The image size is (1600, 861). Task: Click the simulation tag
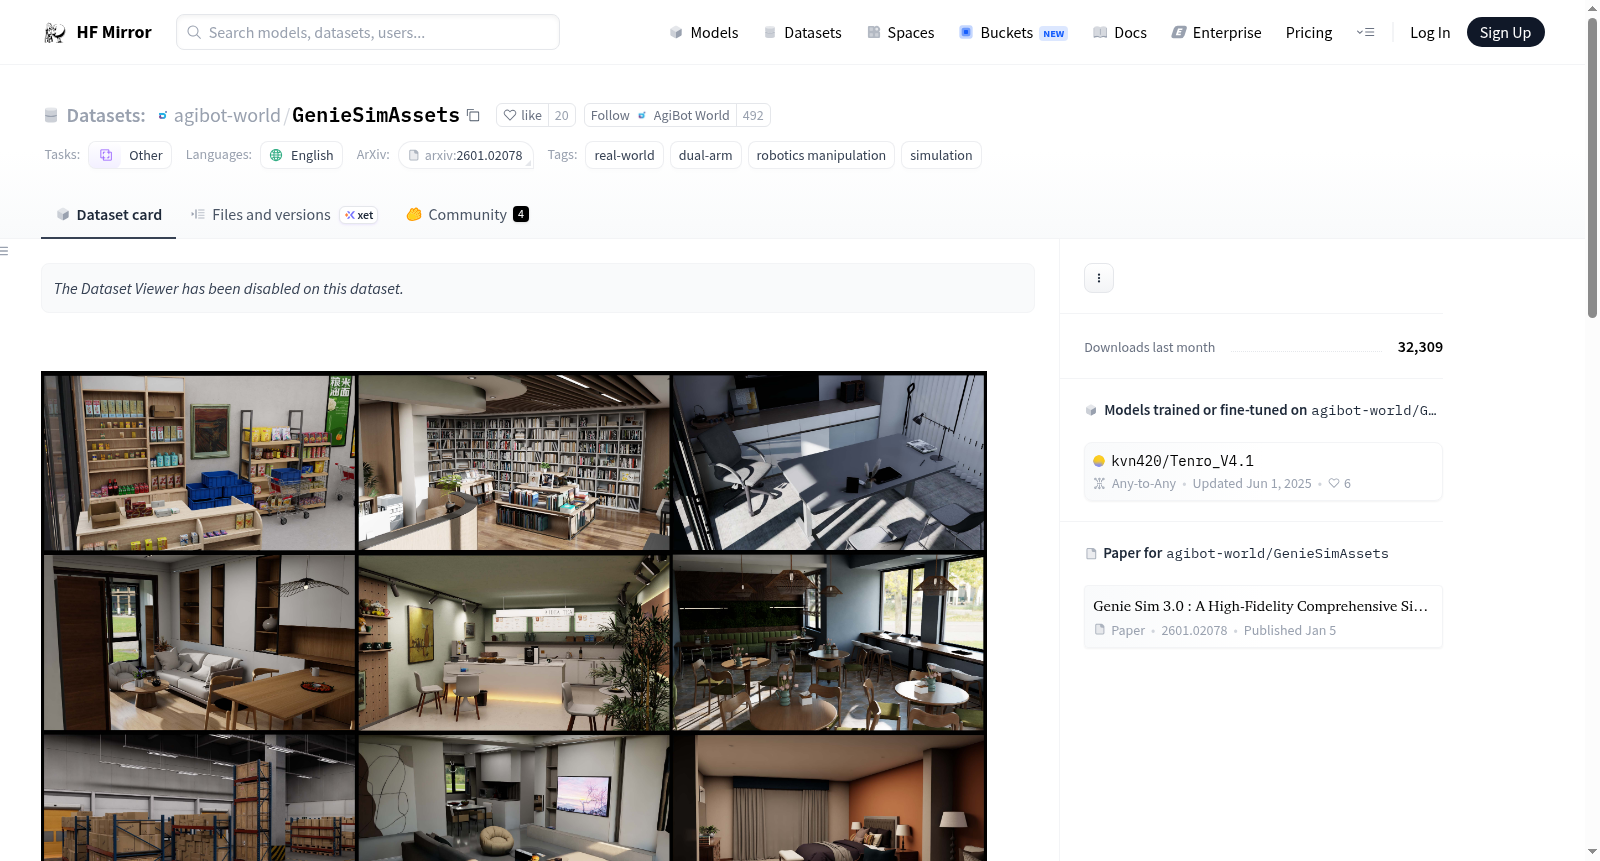941,155
